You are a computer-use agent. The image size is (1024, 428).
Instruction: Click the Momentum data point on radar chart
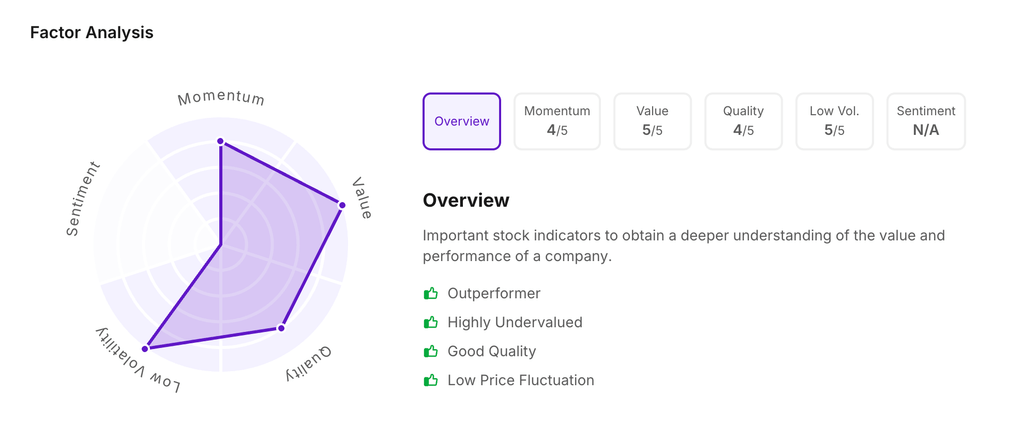(x=221, y=142)
